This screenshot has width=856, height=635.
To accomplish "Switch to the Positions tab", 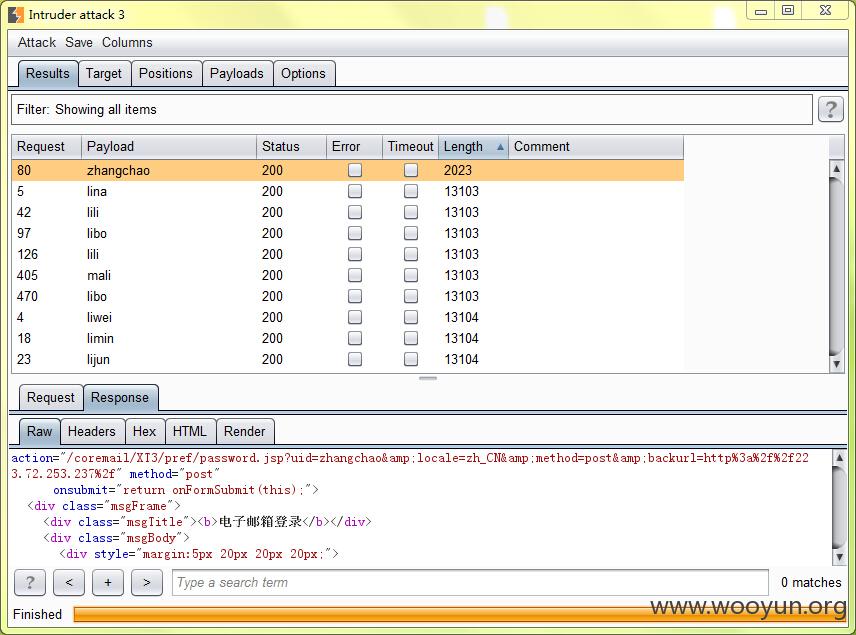I will pos(166,74).
